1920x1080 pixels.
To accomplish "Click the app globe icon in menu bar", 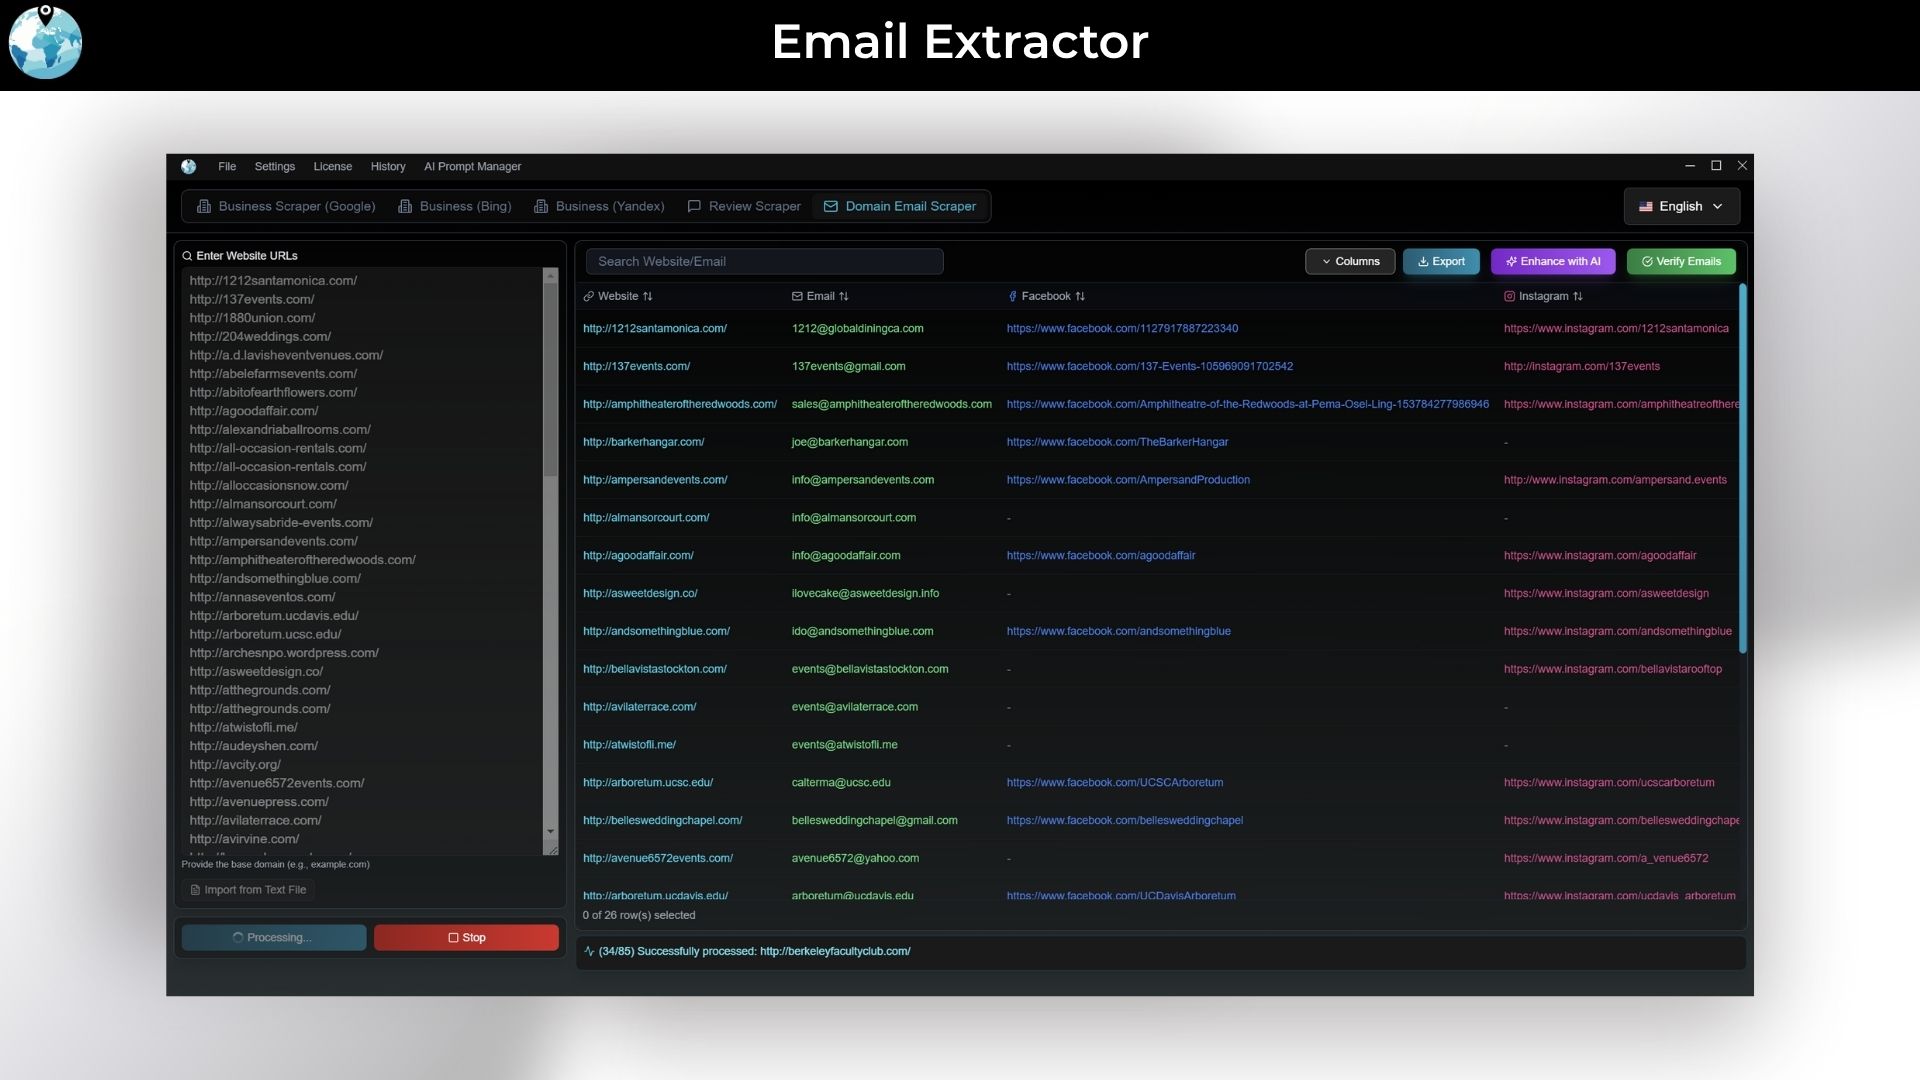I will pos(188,167).
